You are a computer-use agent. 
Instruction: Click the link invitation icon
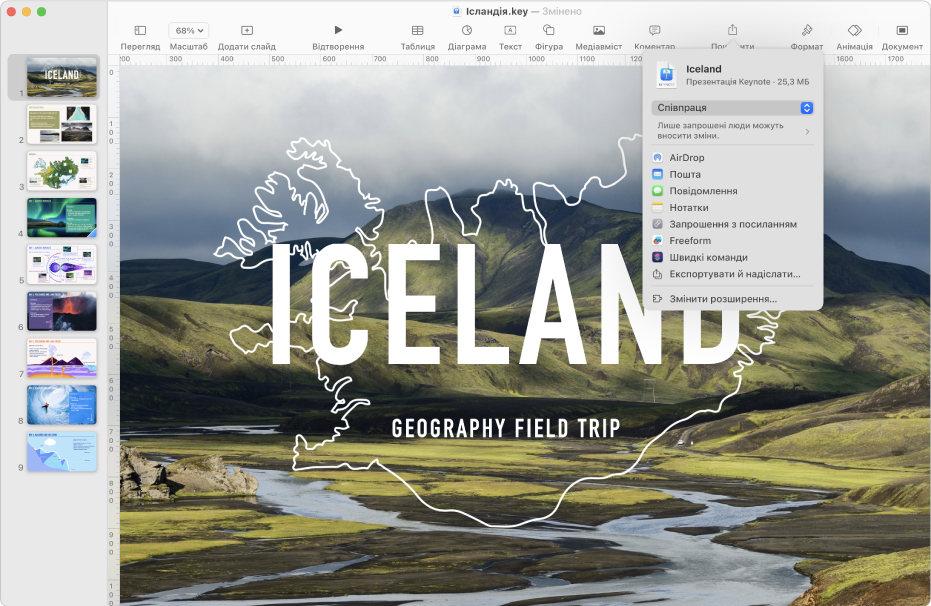(x=657, y=224)
